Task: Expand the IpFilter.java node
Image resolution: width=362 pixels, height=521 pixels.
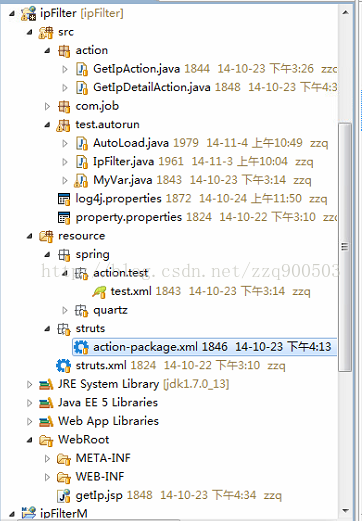Action: [x=65, y=162]
